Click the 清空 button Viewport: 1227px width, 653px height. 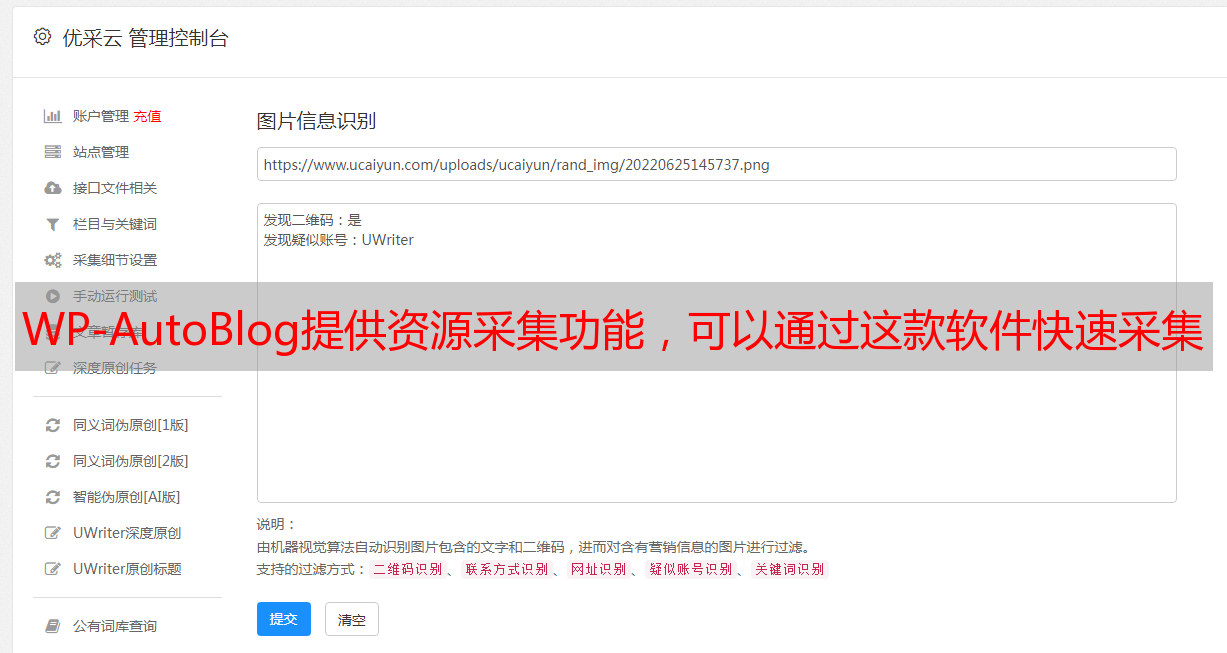click(352, 619)
